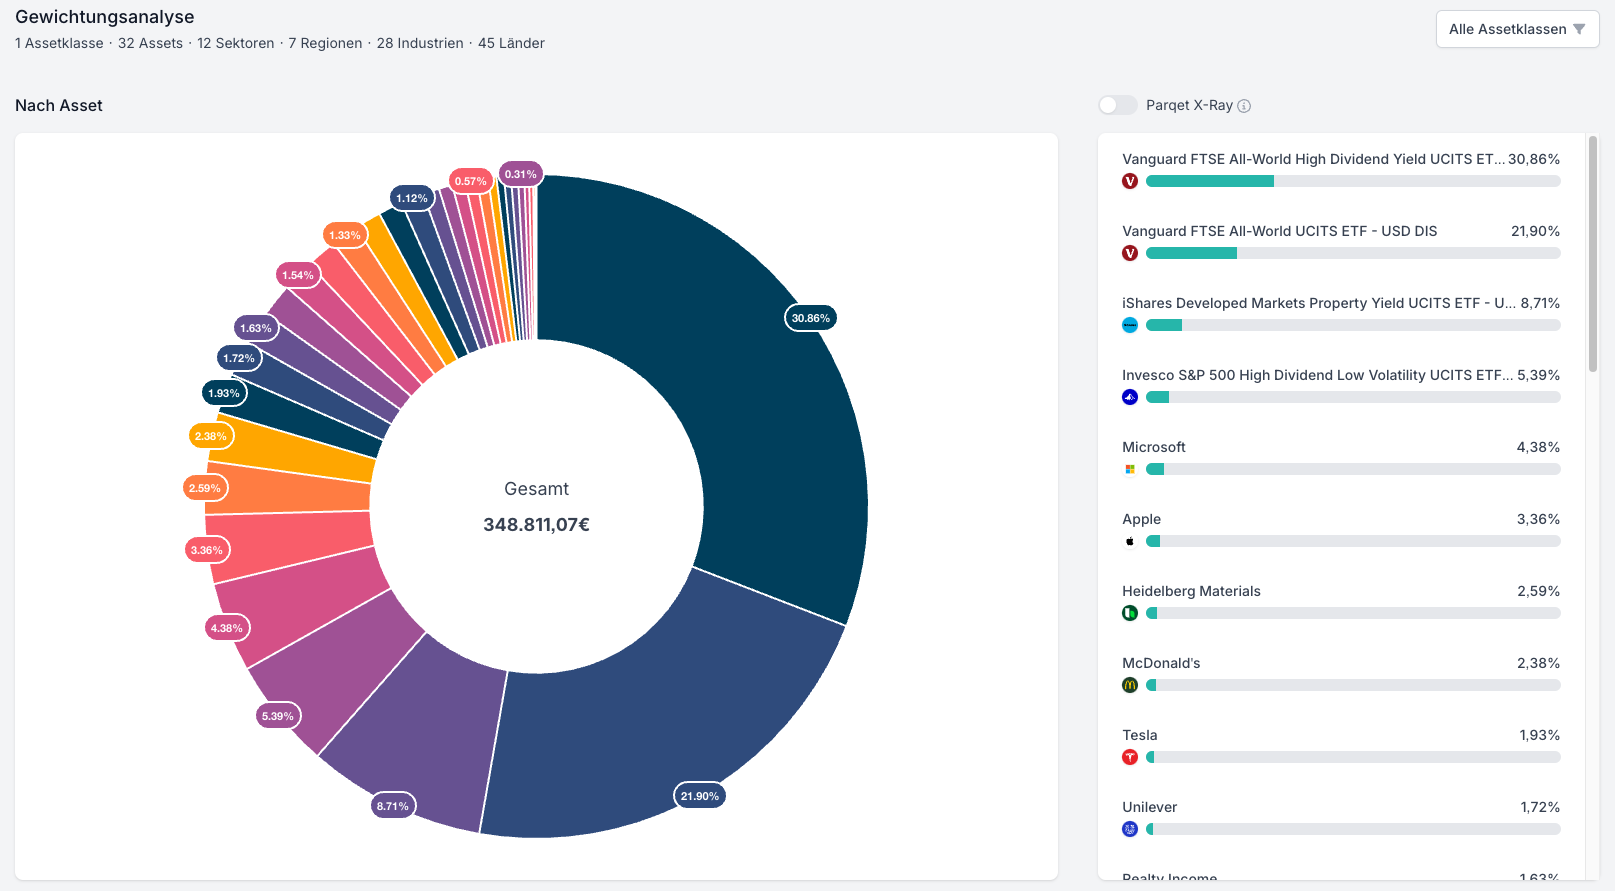Image resolution: width=1615 pixels, height=891 pixels.
Task: Click the 0.57% chart label
Action: point(470,181)
